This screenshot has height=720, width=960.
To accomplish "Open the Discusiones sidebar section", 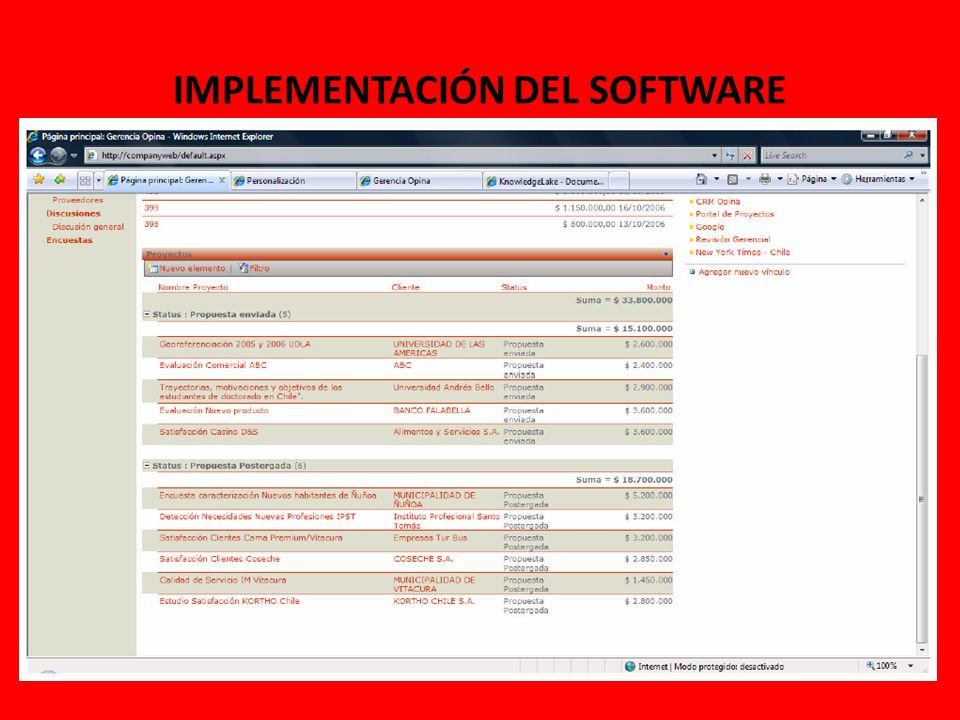I will tap(73, 214).
